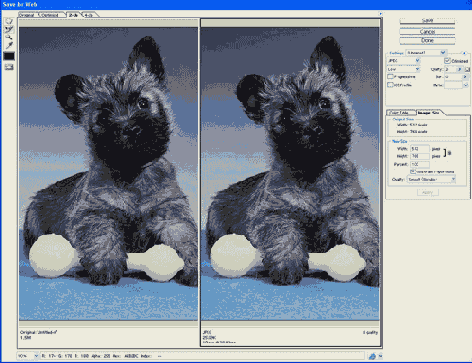Image resolution: width=472 pixels, height=363 pixels.
Task: Switch to the Color Table tab
Action: tap(401, 112)
